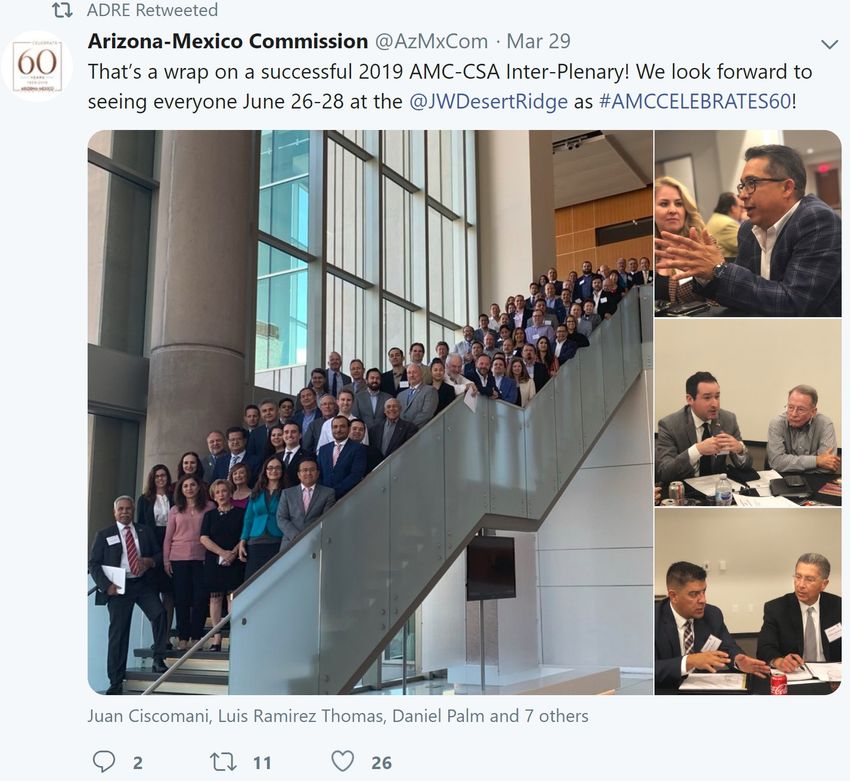The height and width of the screenshot is (781, 850).
Task: Open the middle right photo of two men
Action: pos(748,412)
